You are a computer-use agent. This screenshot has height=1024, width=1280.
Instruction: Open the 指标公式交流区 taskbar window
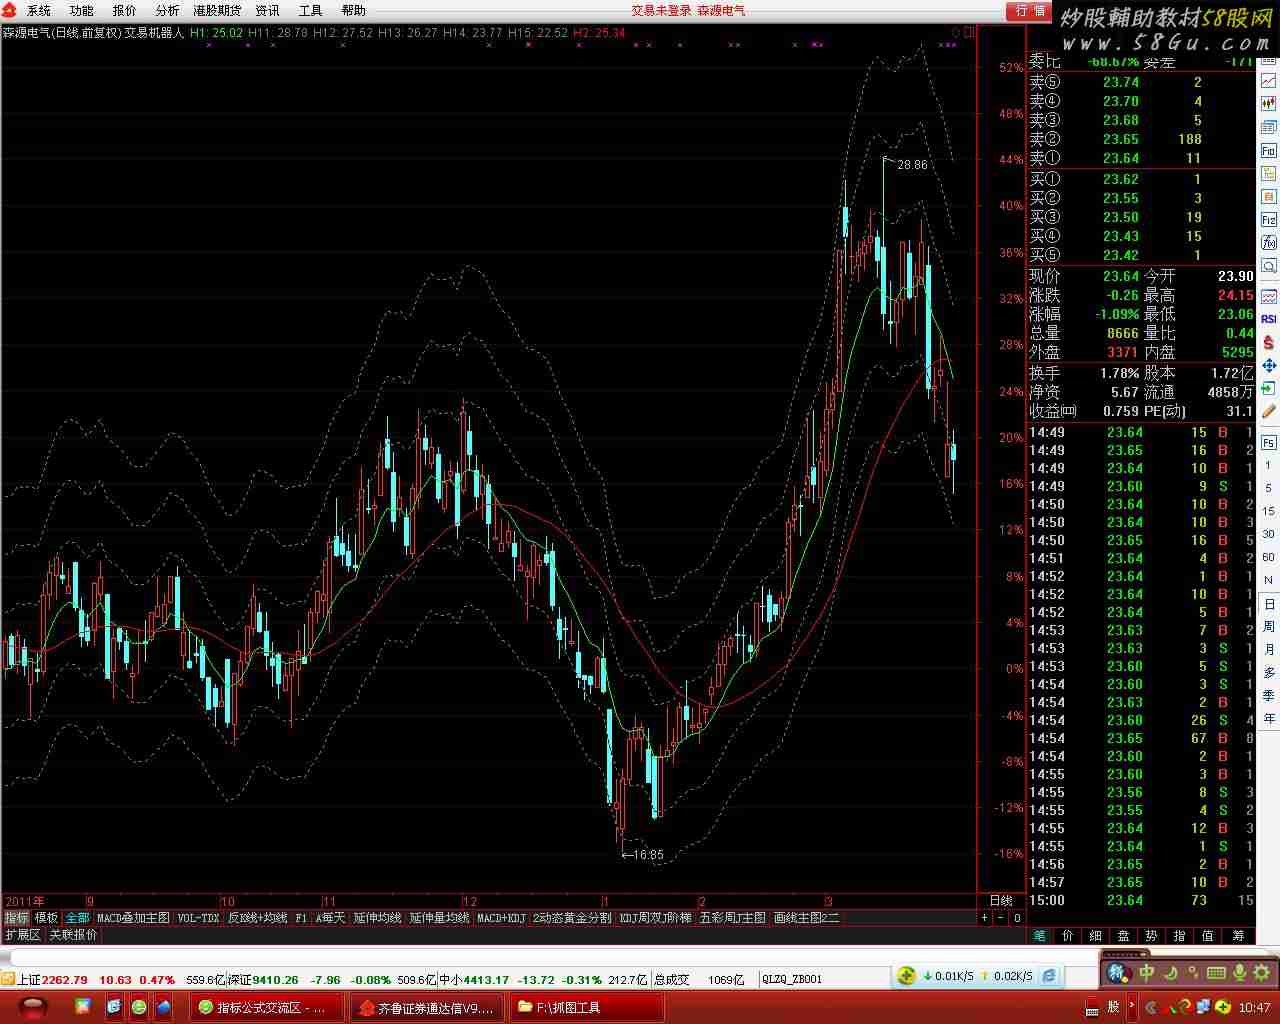pyautogui.click(x=269, y=1007)
